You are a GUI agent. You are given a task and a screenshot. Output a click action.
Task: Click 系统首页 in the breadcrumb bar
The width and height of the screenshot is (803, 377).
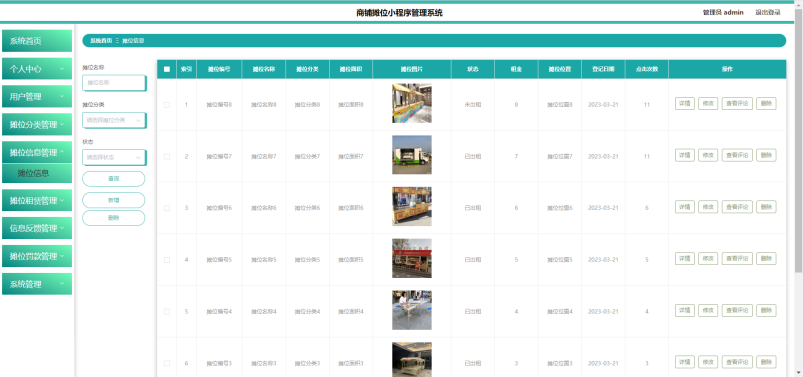pos(101,40)
